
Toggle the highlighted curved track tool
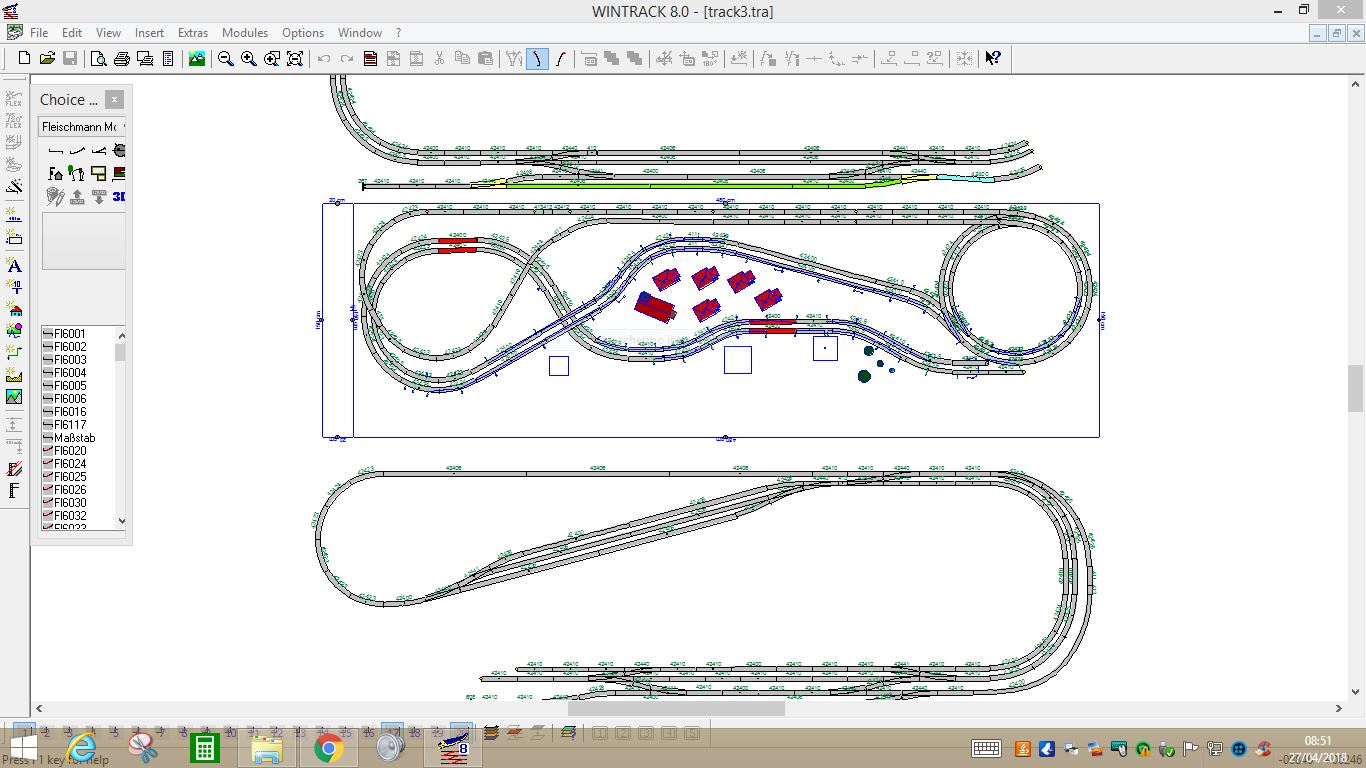coord(537,59)
